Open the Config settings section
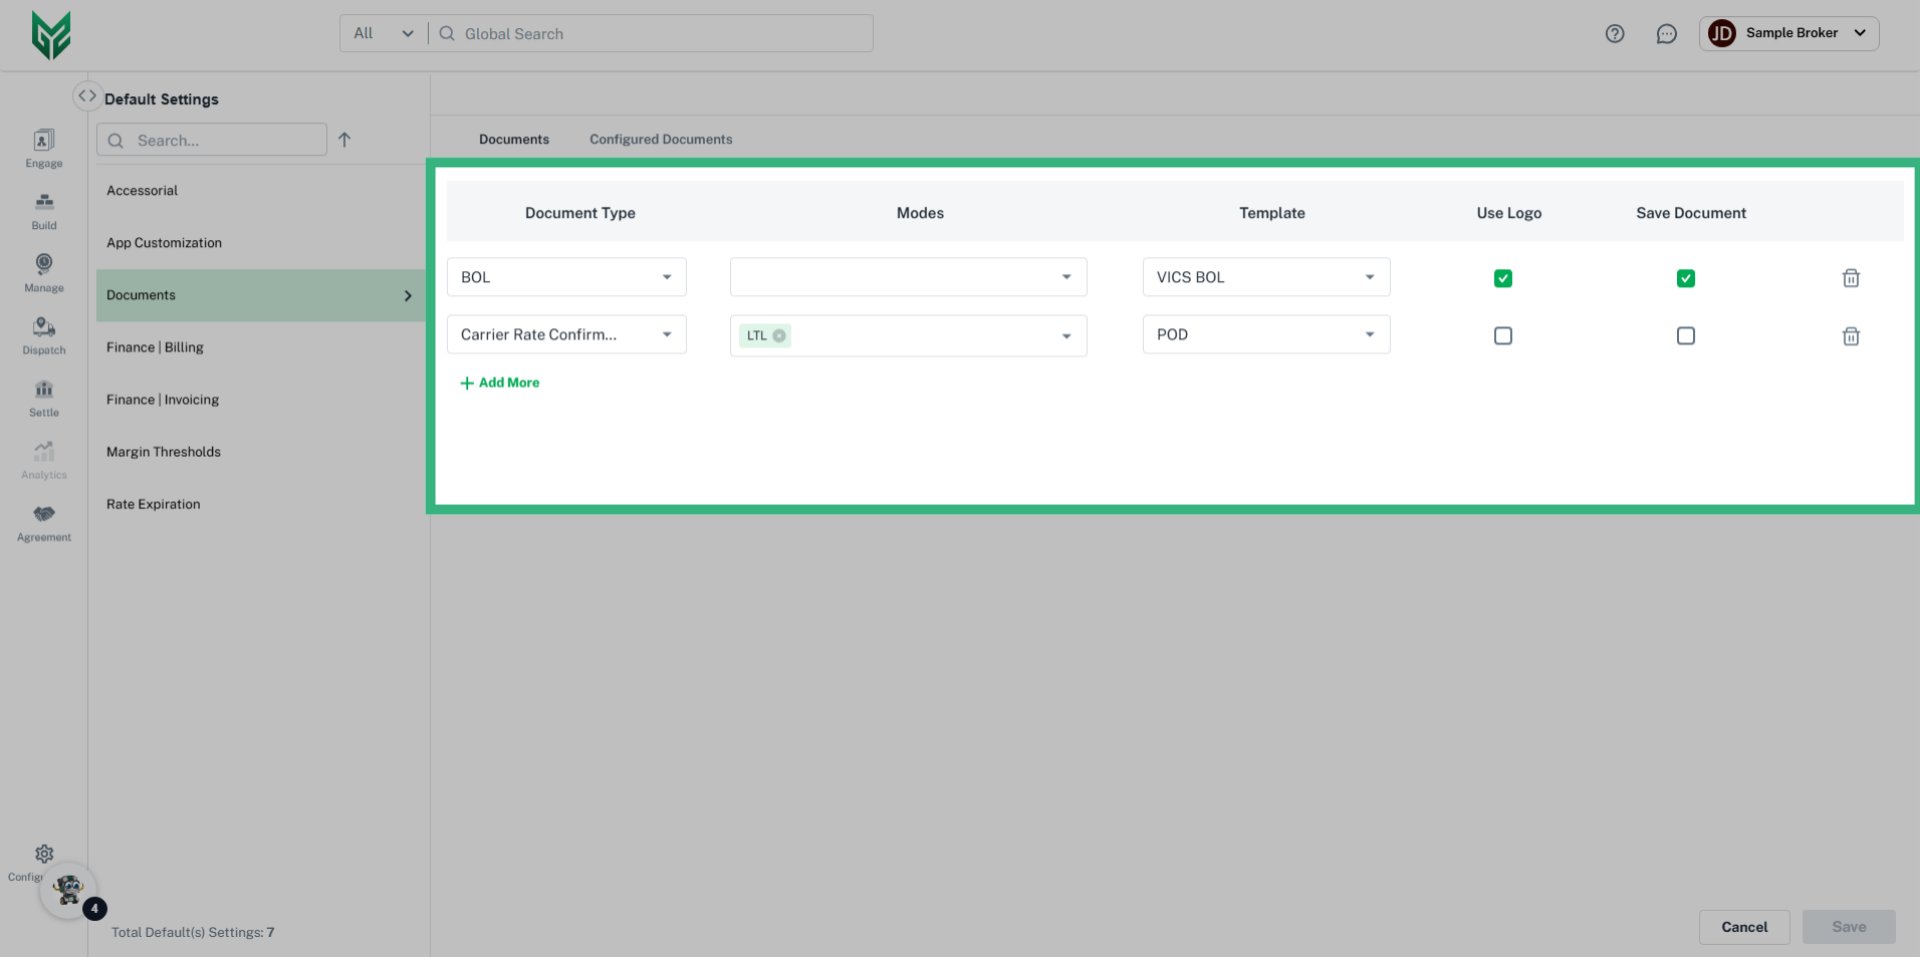The width and height of the screenshot is (1920, 957). click(x=43, y=854)
